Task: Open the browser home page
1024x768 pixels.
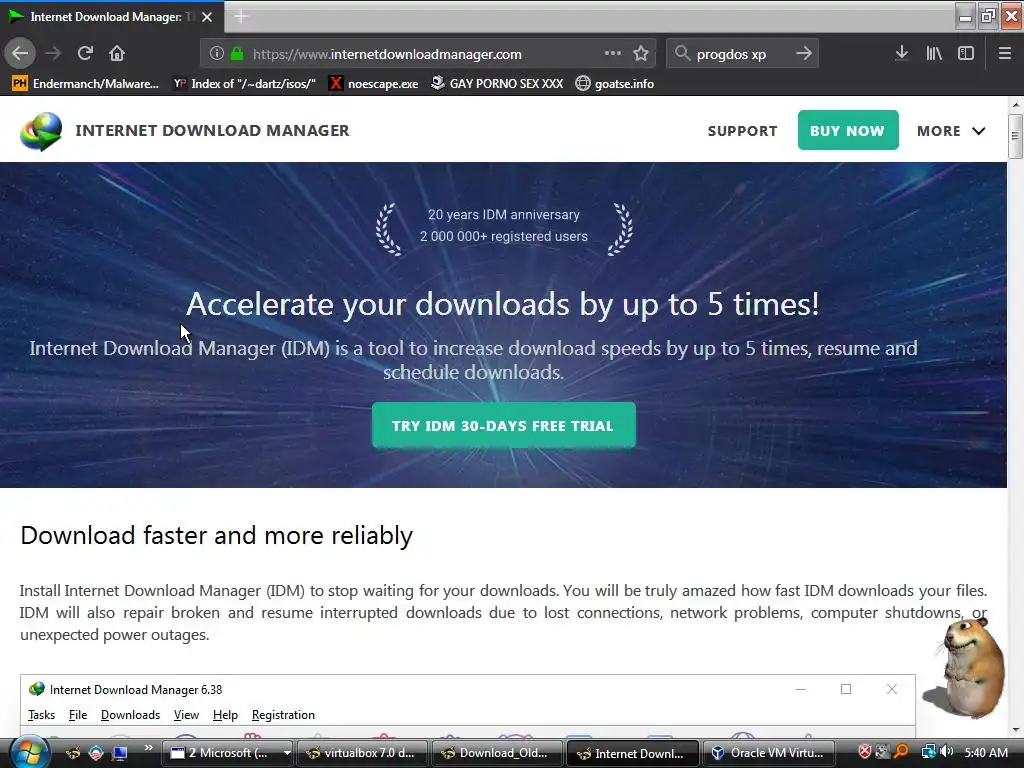Action: pos(117,53)
